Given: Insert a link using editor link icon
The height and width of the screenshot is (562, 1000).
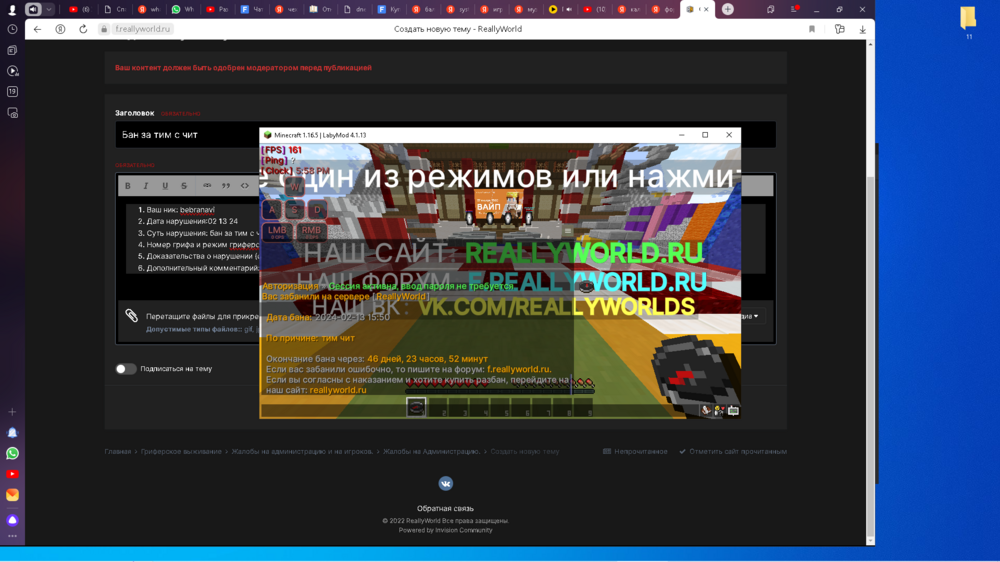Looking at the screenshot, I should 207,186.
